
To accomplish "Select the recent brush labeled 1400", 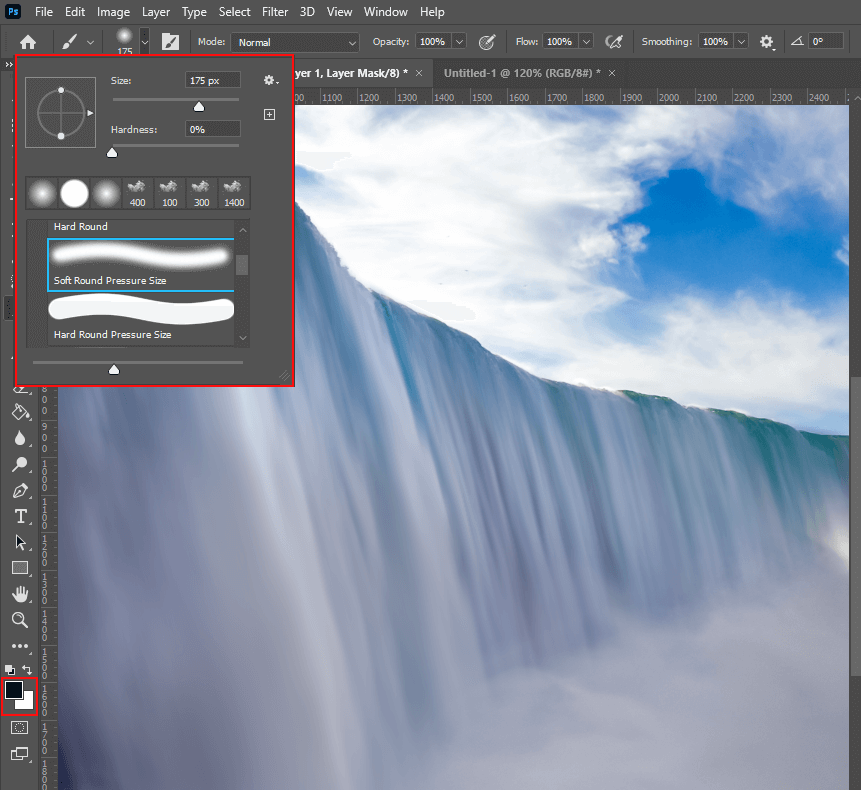I will 234,193.
